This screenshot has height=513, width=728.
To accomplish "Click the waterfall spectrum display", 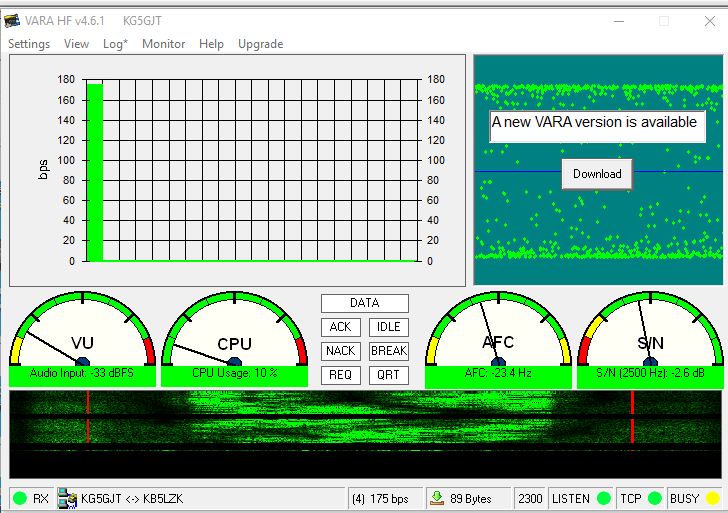I will (x=365, y=434).
